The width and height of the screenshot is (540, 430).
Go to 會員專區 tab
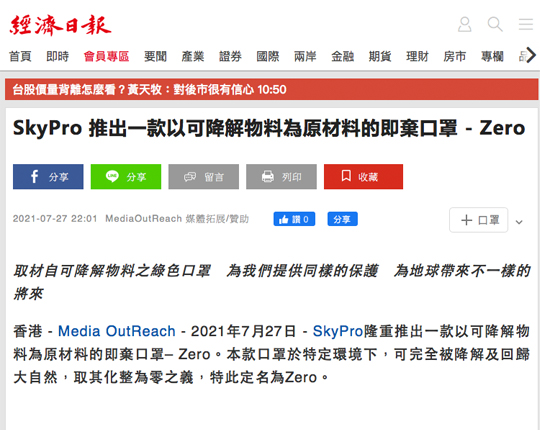(x=106, y=56)
